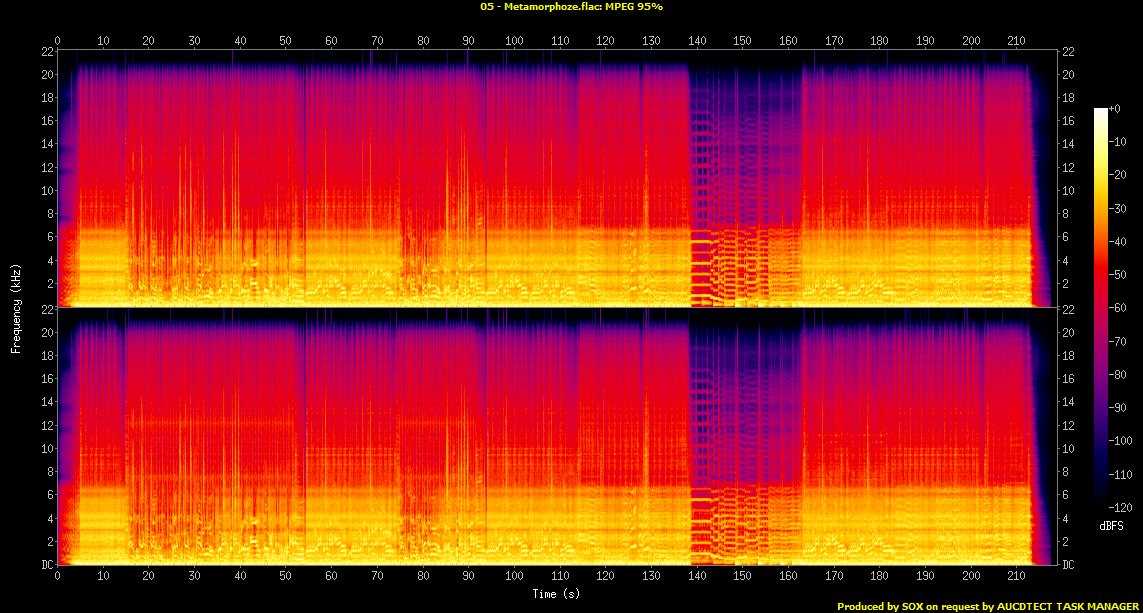Click the 20 mark on top time axis
This screenshot has width=1143, height=613.
[149, 40]
